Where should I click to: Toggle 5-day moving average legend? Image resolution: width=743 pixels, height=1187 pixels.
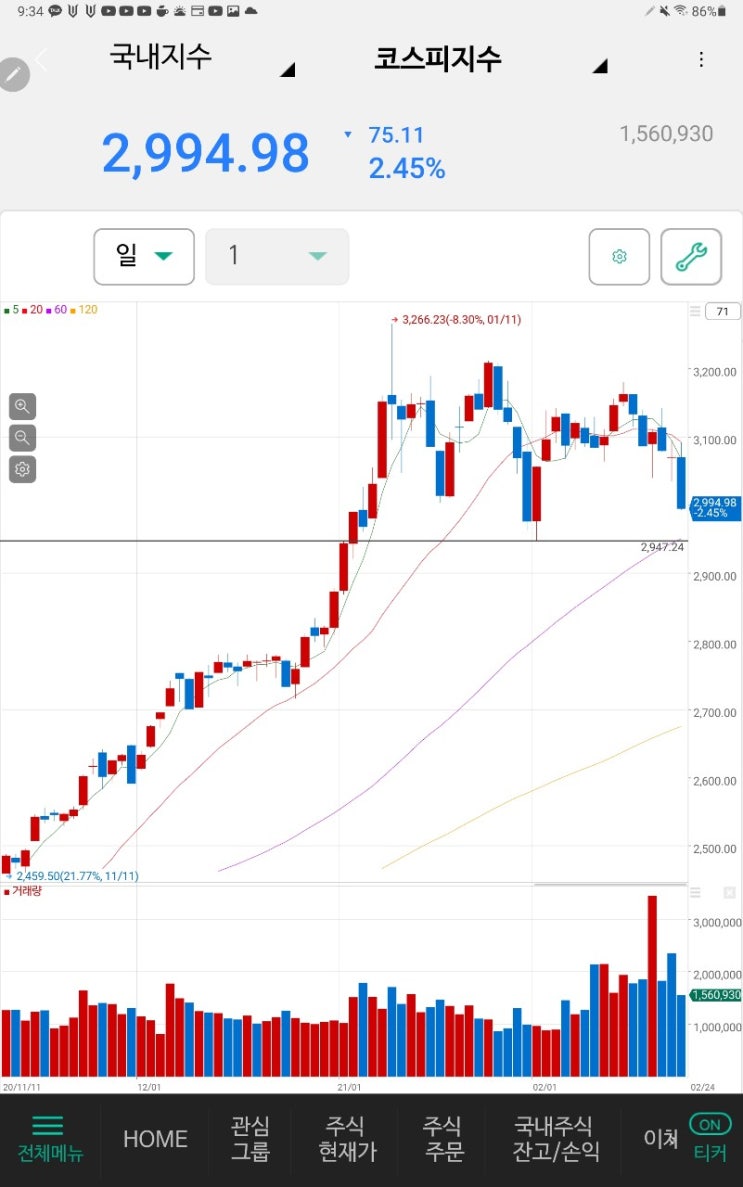point(11,310)
